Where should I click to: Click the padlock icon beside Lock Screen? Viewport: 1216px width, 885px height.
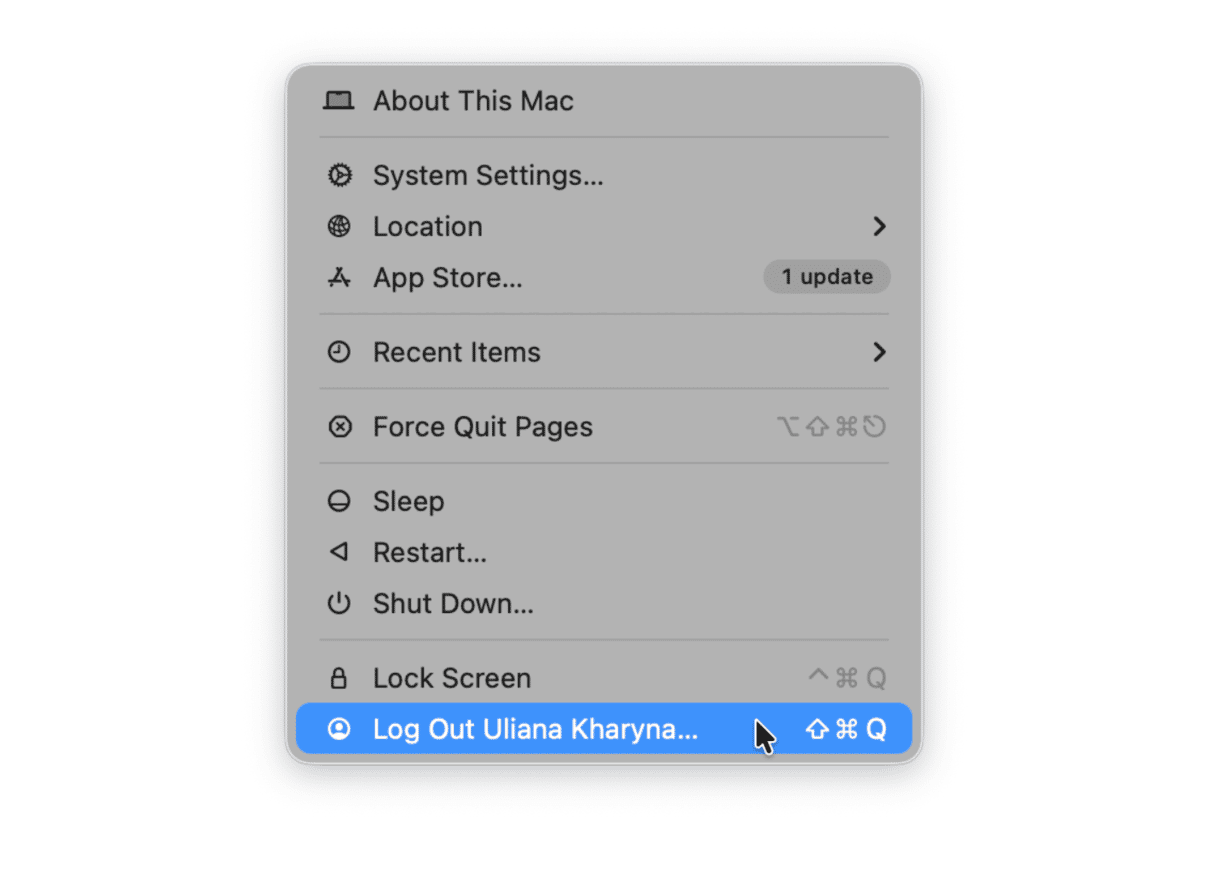click(339, 679)
